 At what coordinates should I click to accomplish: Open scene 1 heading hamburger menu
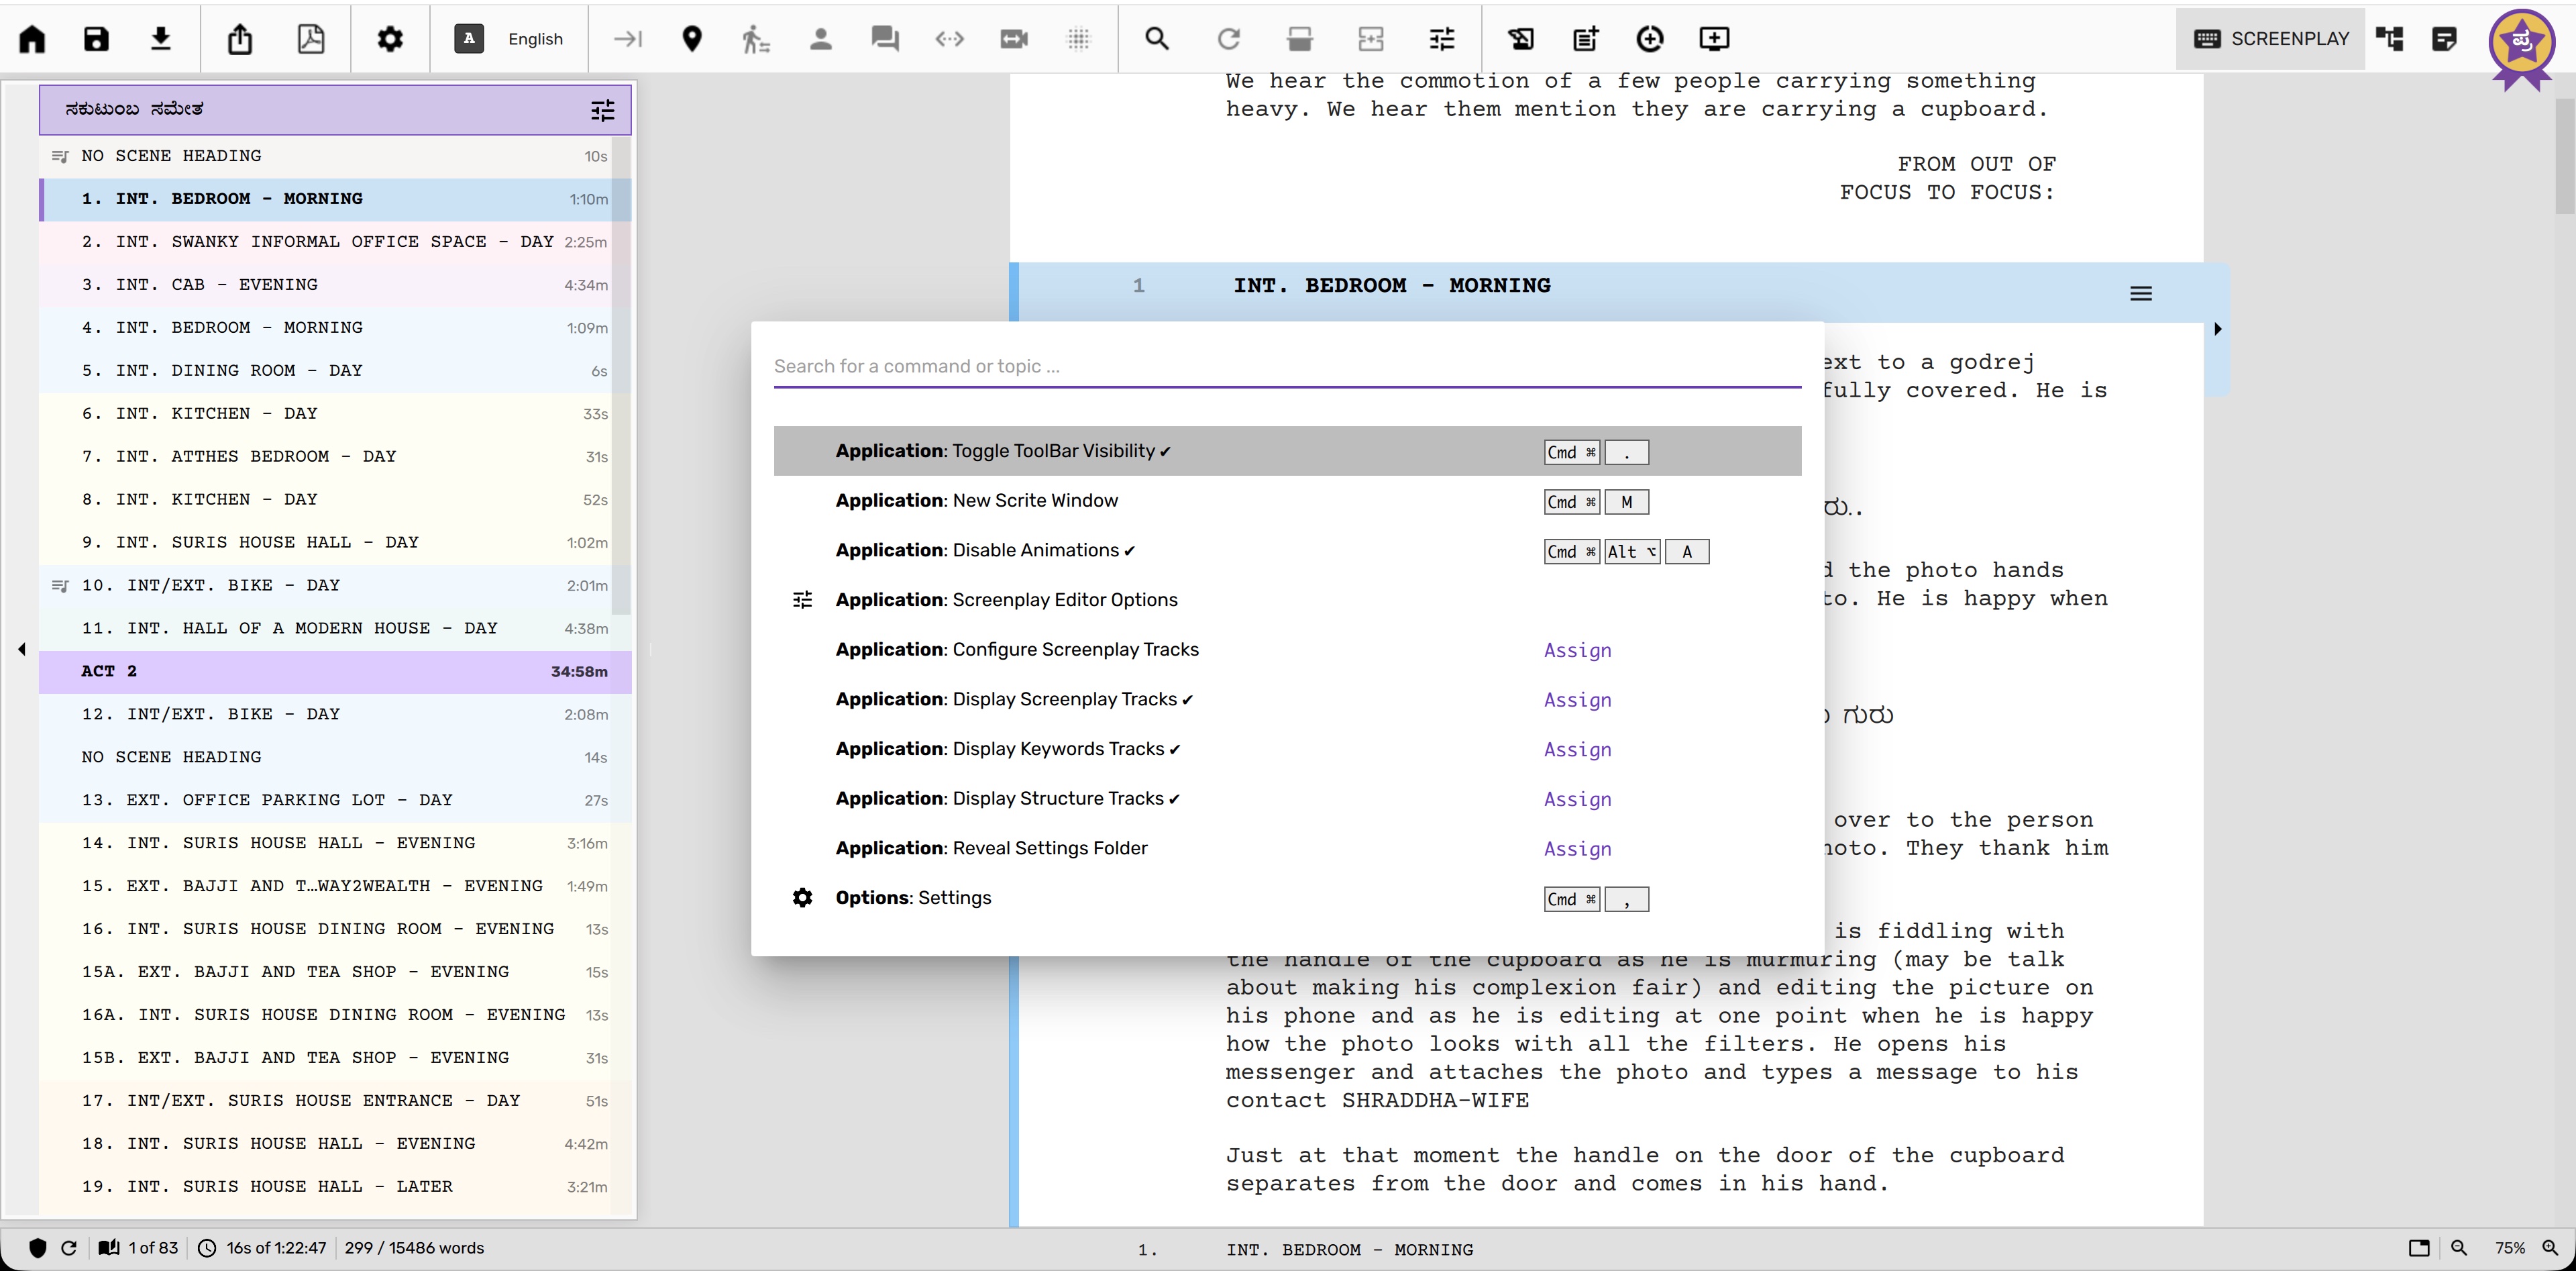pos(2140,293)
